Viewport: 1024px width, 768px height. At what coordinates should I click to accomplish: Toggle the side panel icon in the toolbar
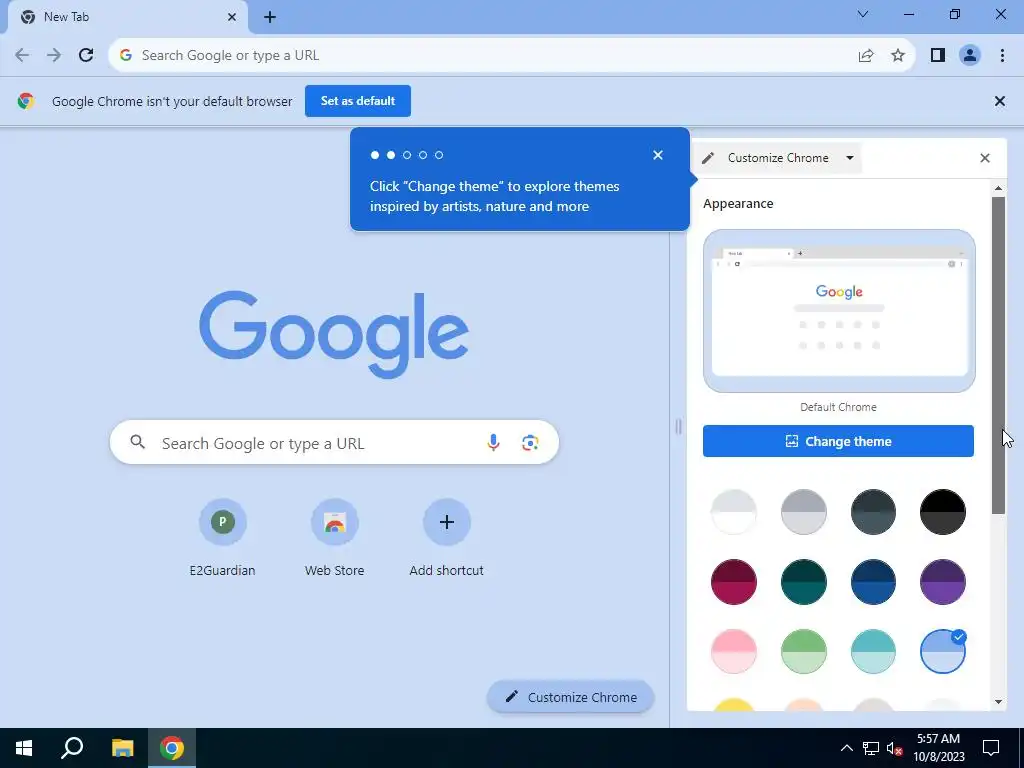[x=938, y=56]
